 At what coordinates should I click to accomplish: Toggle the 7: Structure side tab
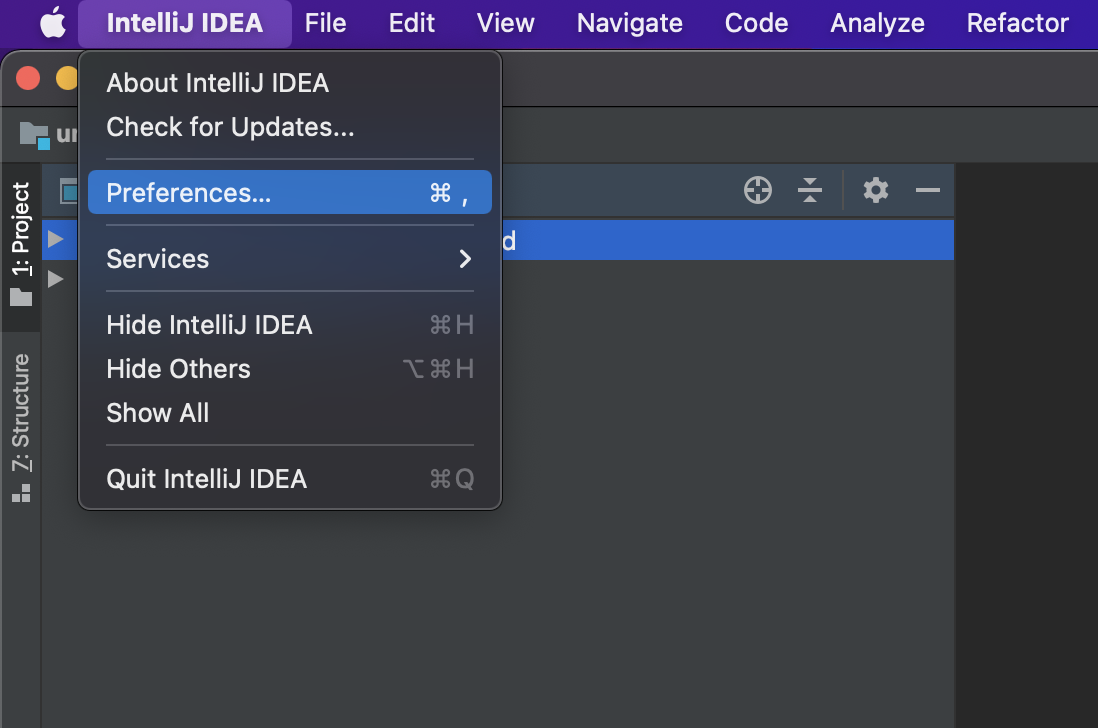[21, 428]
